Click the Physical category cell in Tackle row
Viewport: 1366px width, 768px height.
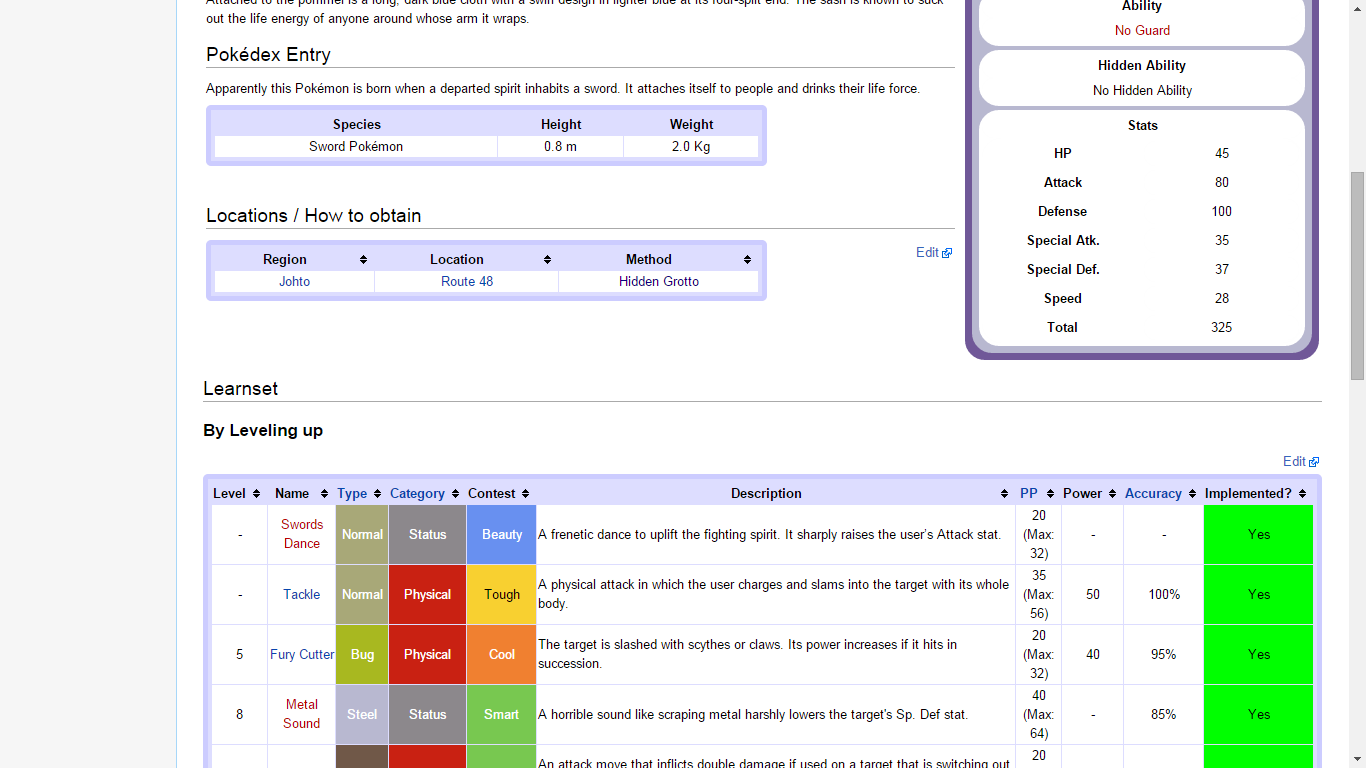[x=427, y=595]
